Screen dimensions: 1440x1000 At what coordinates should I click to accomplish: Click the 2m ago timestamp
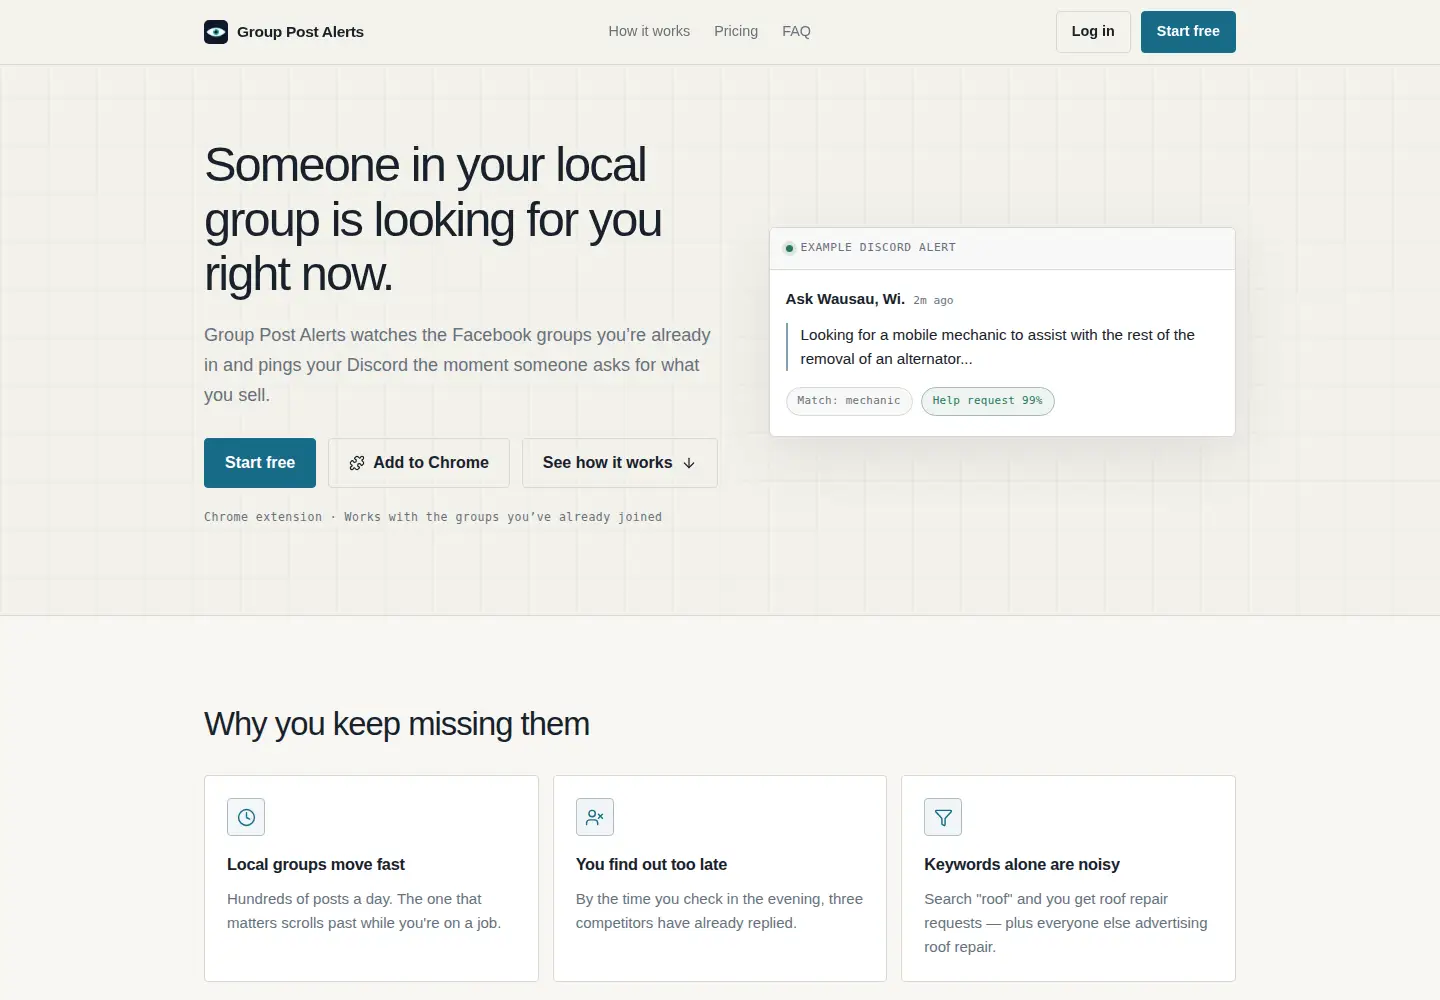coord(933,300)
